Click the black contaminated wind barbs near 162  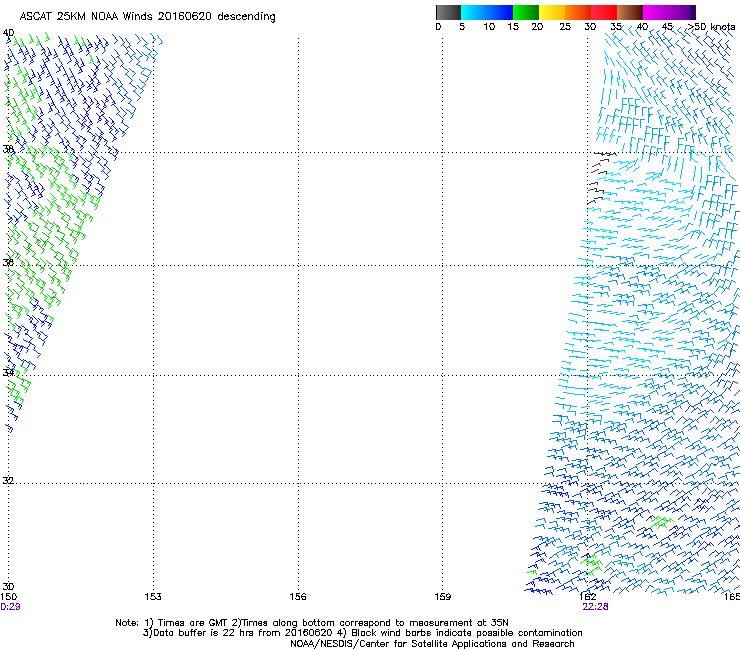click(600, 177)
